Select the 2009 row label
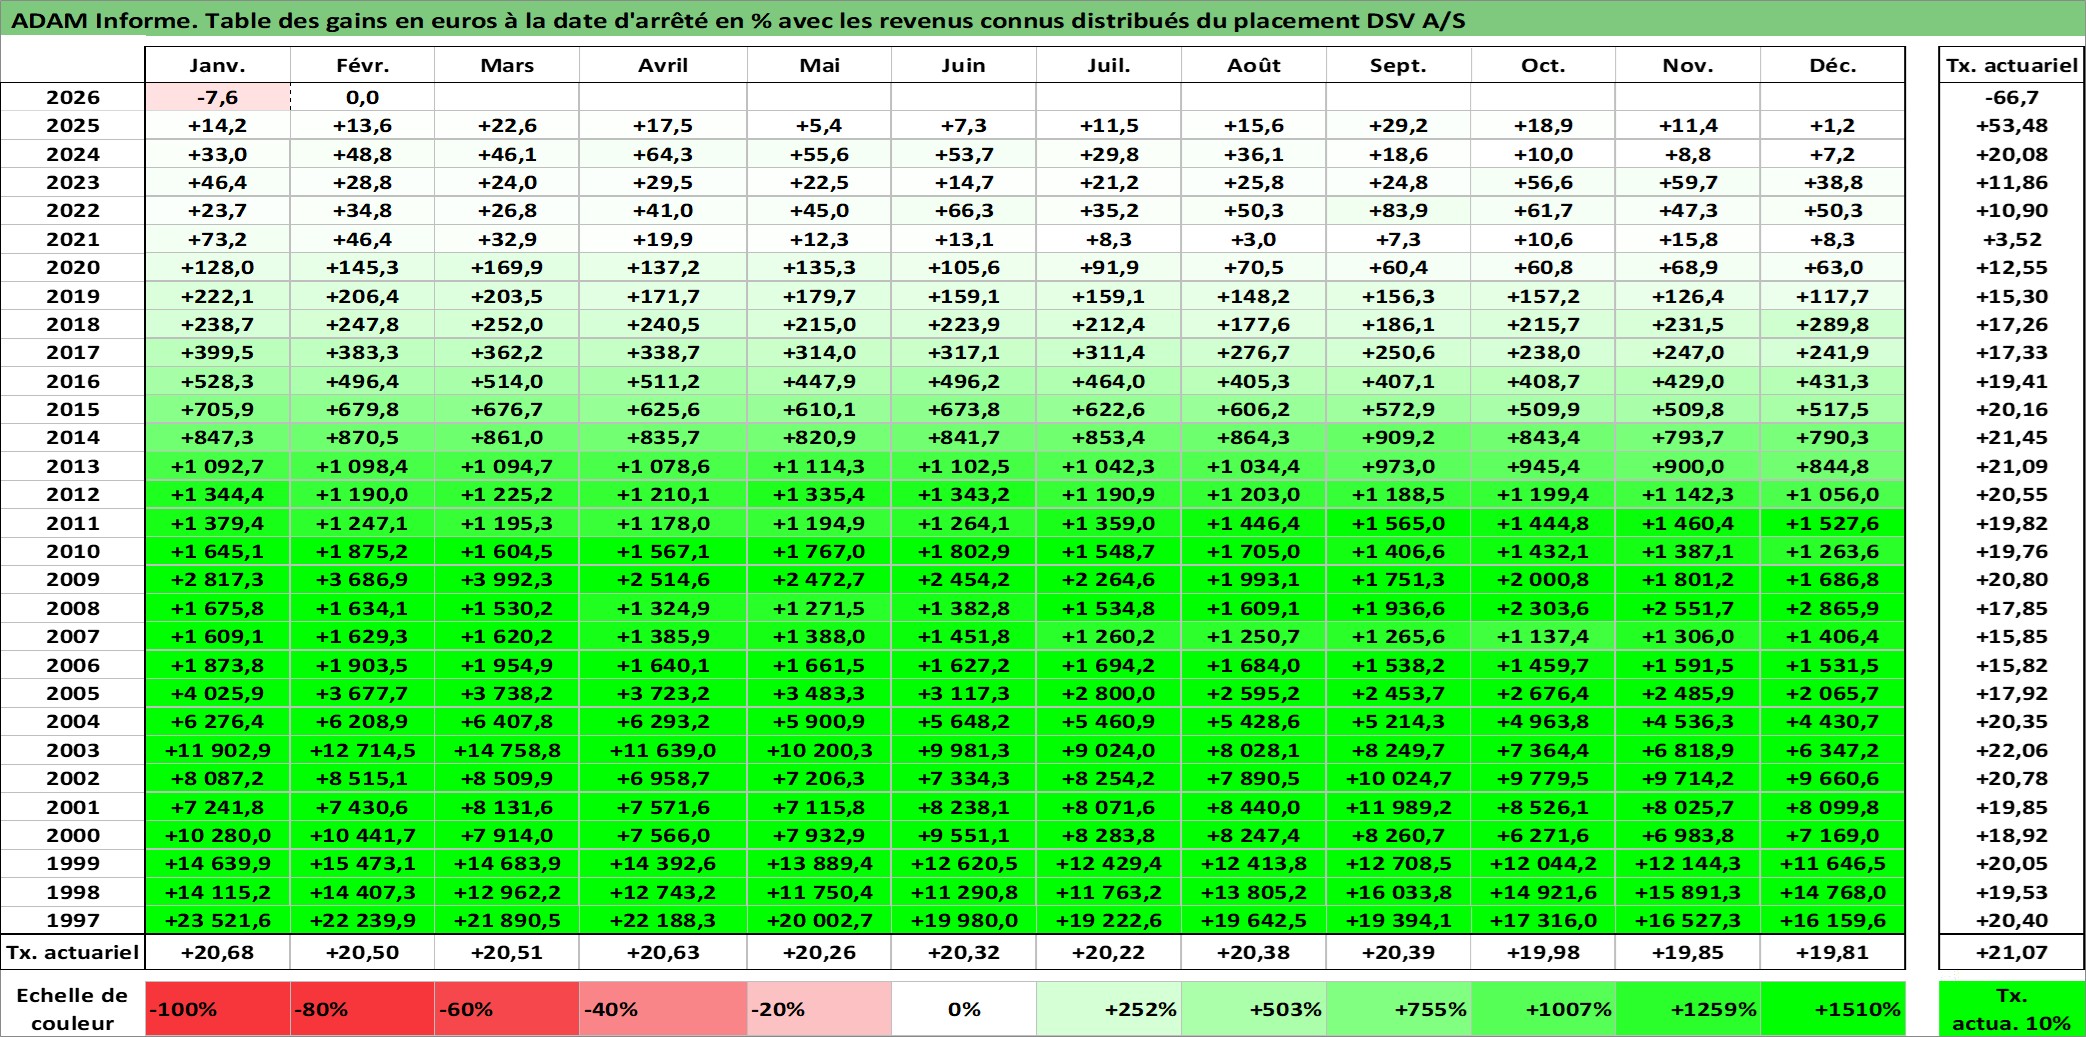The height and width of the screenshot is (1037, 2086). coord(73,579)
